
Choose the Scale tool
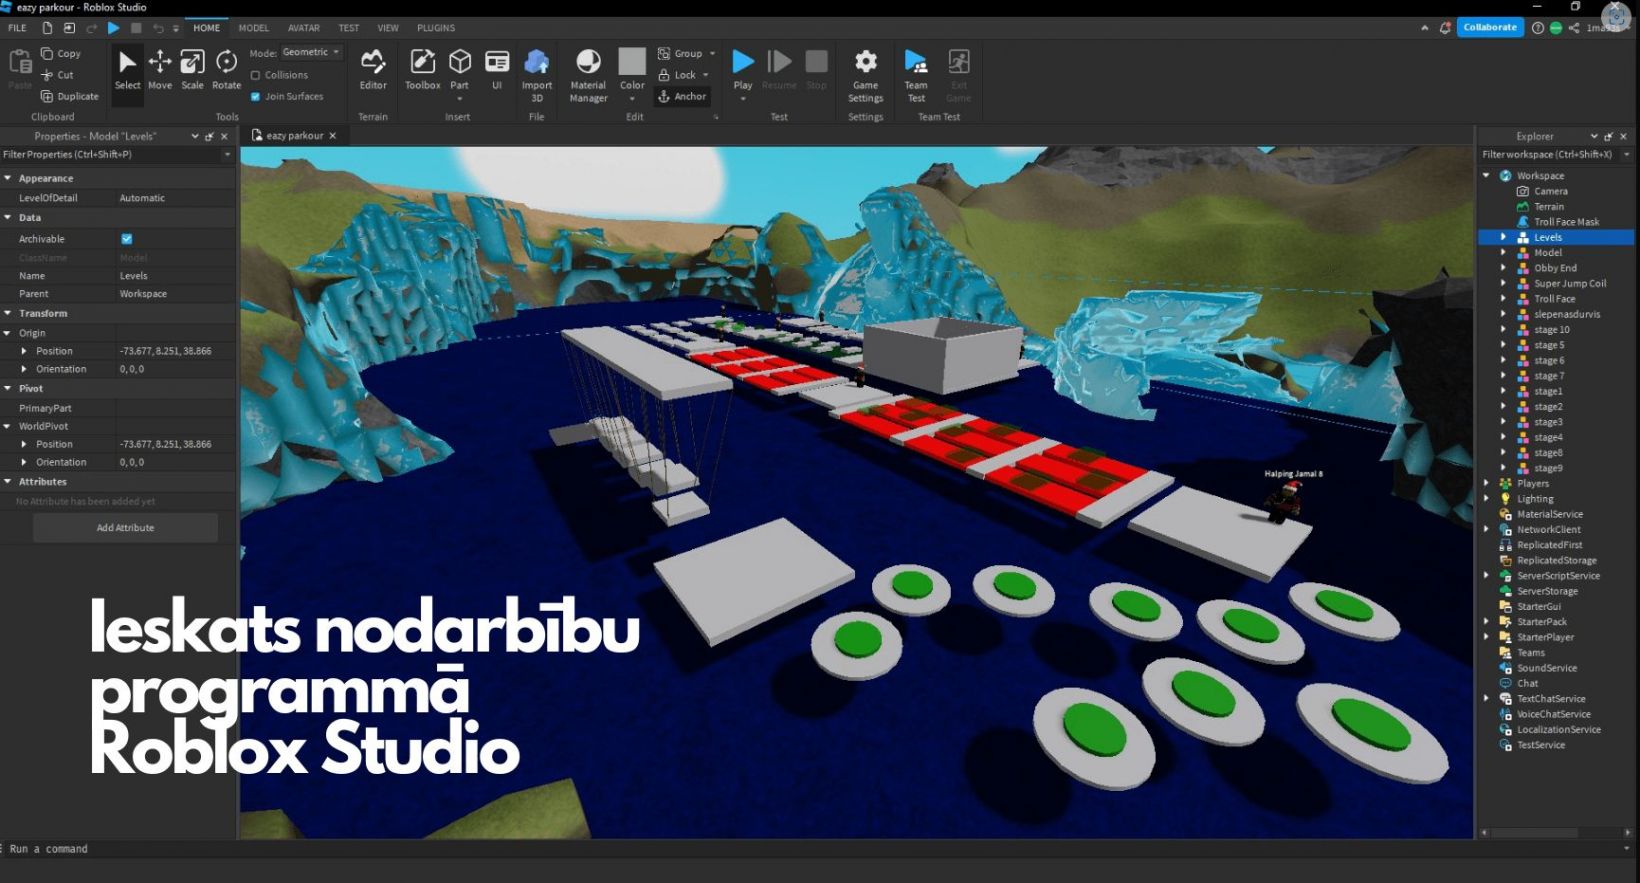click(192, 70)
